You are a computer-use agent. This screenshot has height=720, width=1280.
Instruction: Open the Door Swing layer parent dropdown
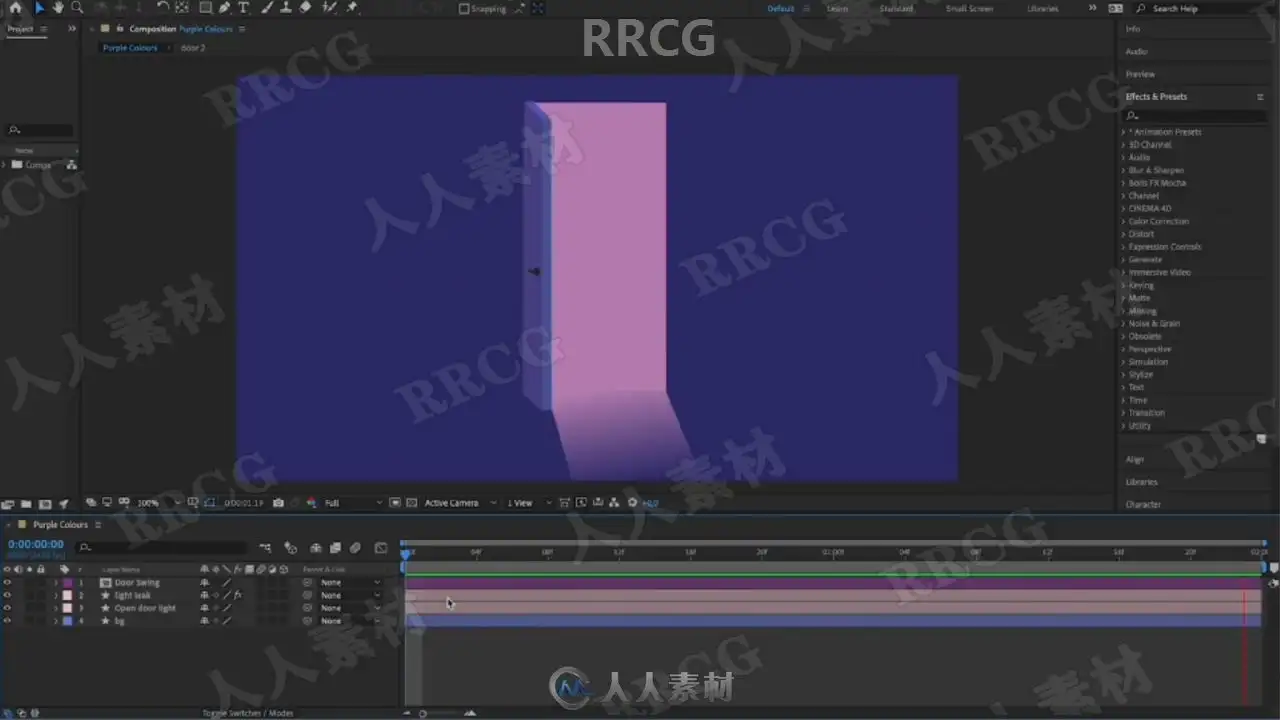(x=350, y=582)
